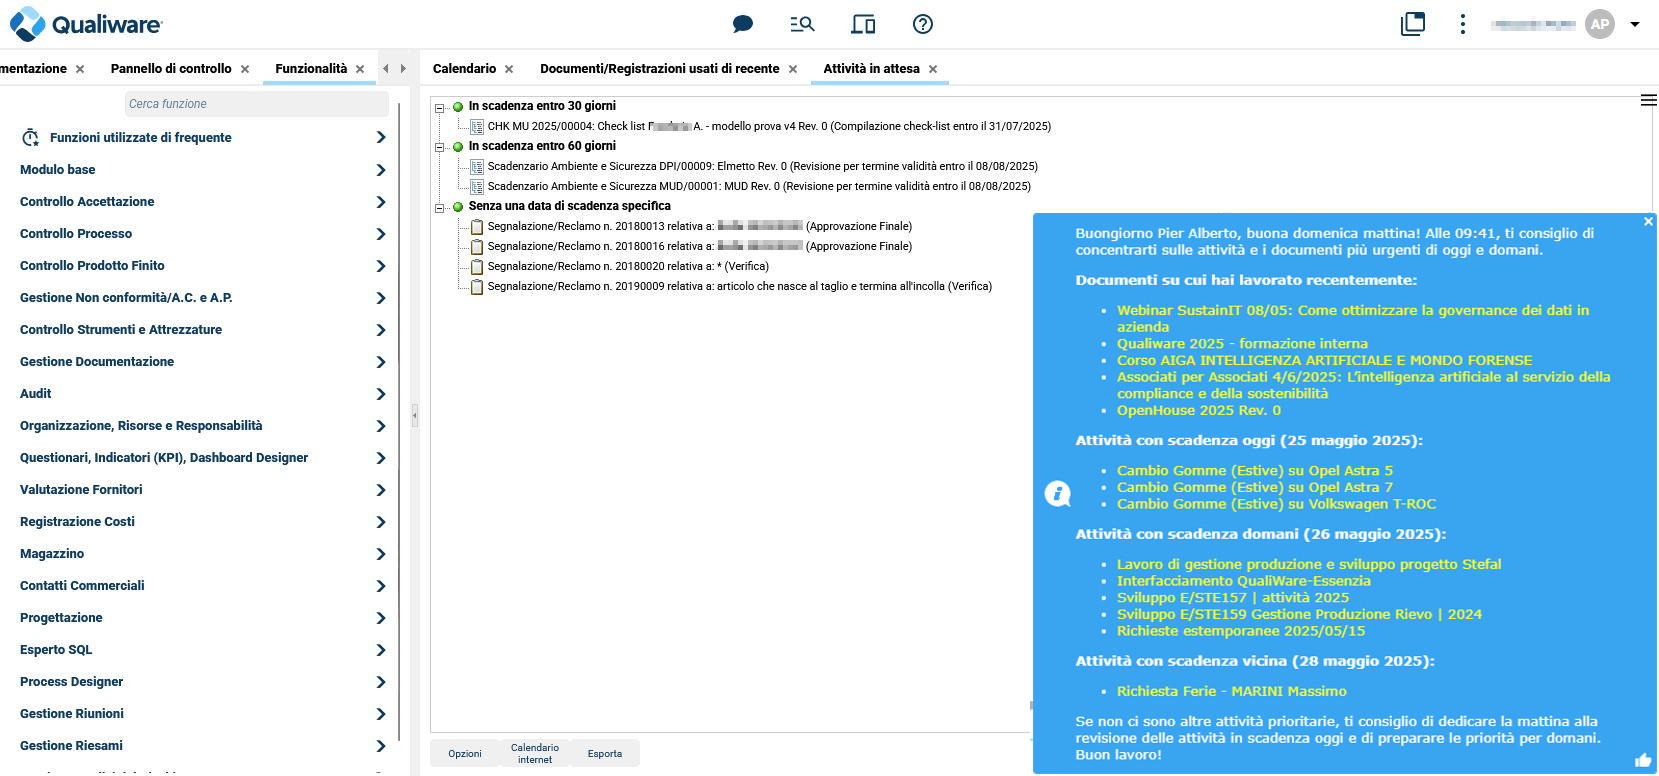Expand Controllo Prodotto Finito
Viewport: 1659px width, 776px height.
coord(381,266)
